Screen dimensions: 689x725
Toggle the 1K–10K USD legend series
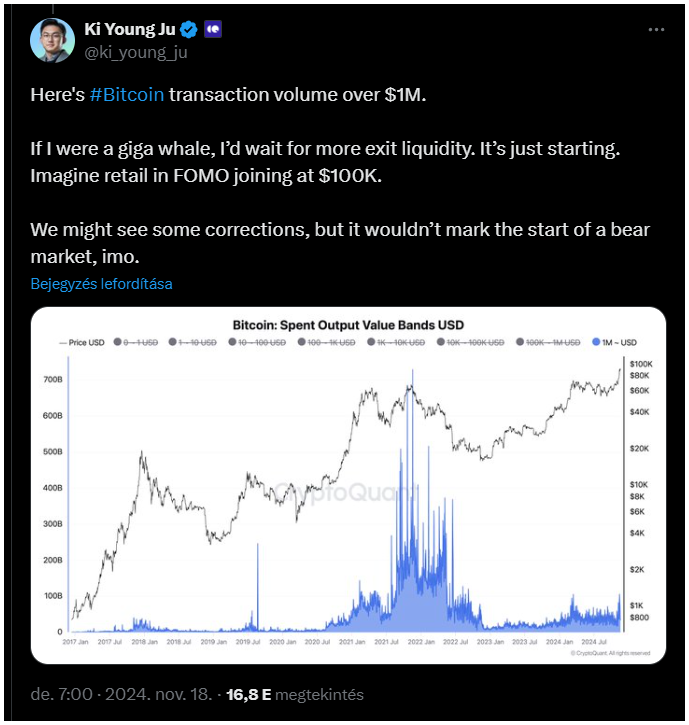coord(396,343)
